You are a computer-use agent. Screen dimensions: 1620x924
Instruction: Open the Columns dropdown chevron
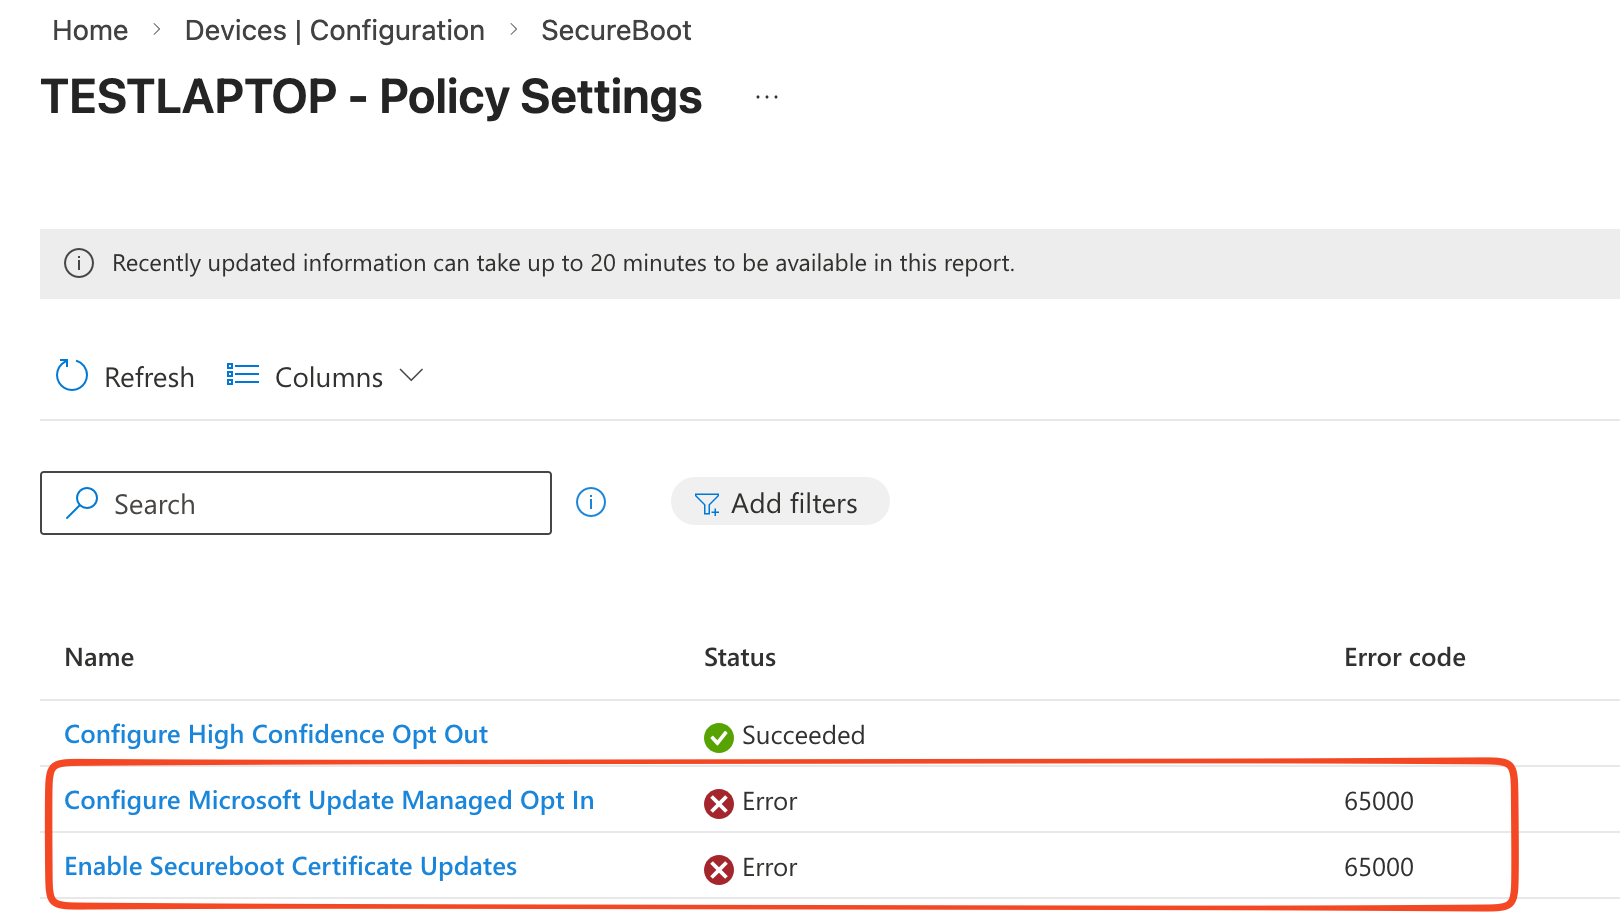pos(410,375)
